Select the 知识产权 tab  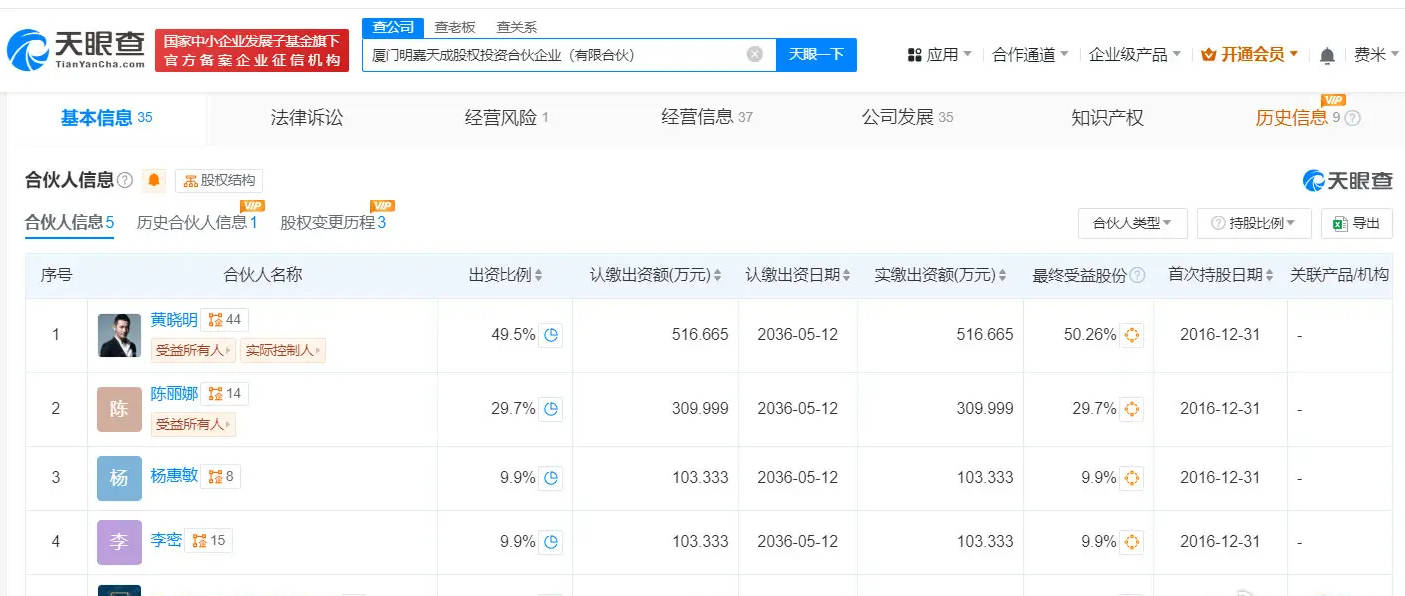tap(1107, 118)
